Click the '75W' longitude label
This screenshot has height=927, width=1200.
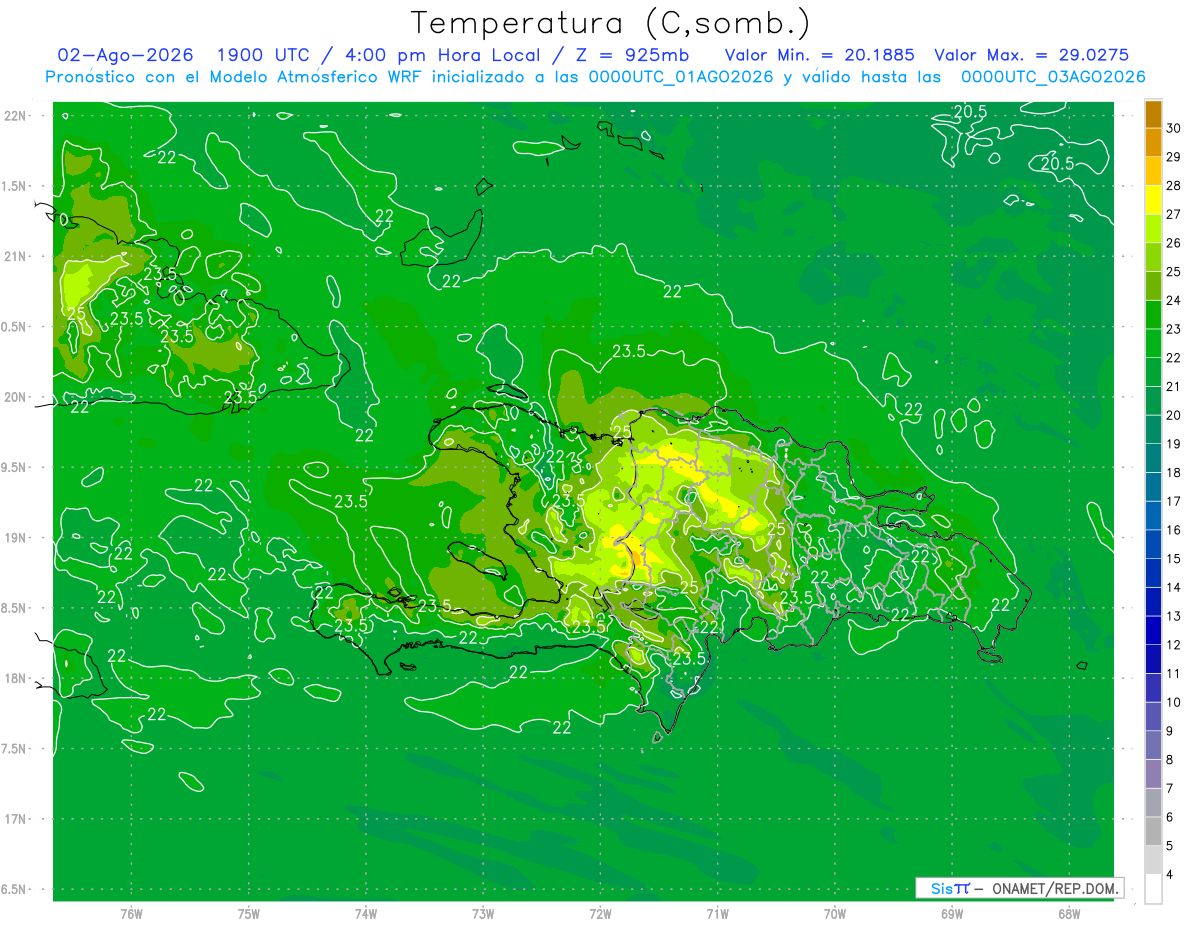(249, 914)
